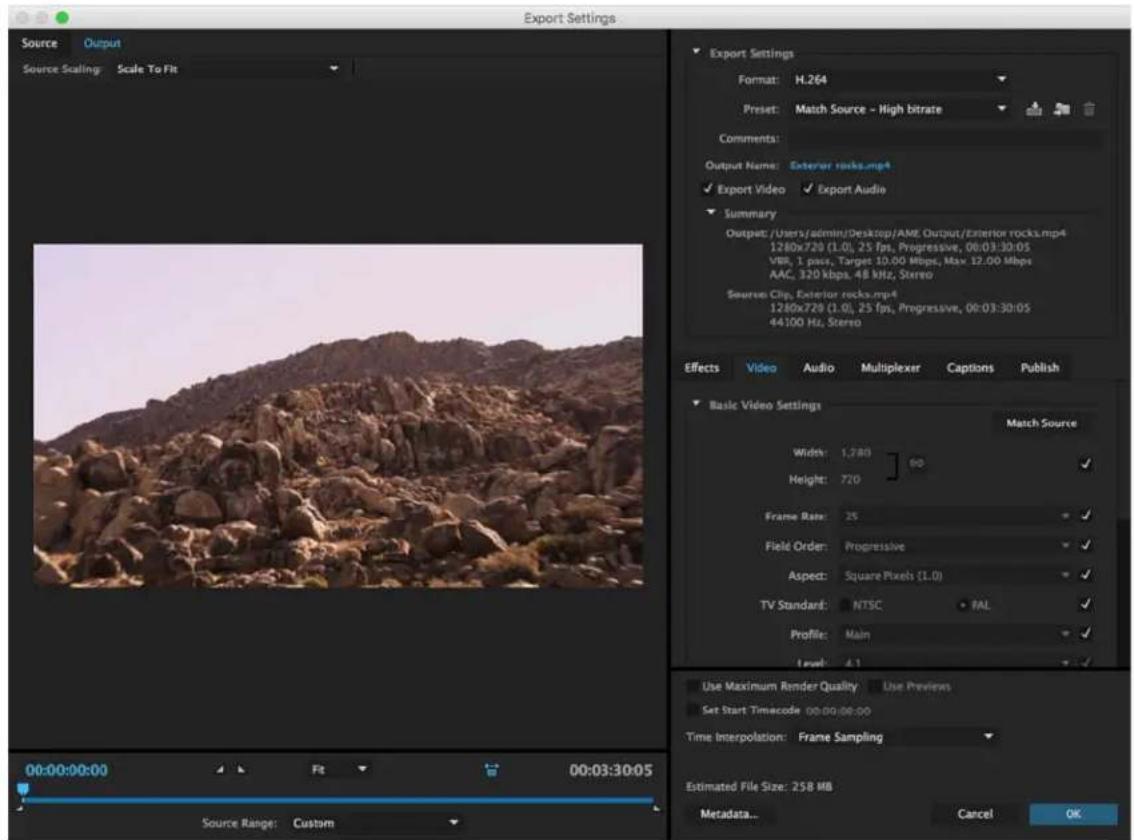Open the Multiplexer tab

tap(890, 368)
